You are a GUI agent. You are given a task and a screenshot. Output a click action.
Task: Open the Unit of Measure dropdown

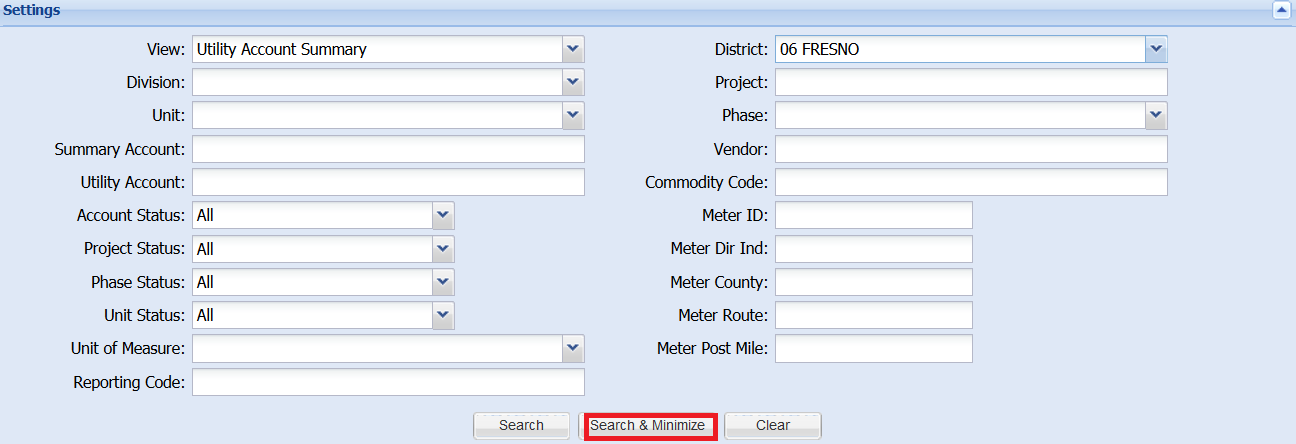[572, 348]
